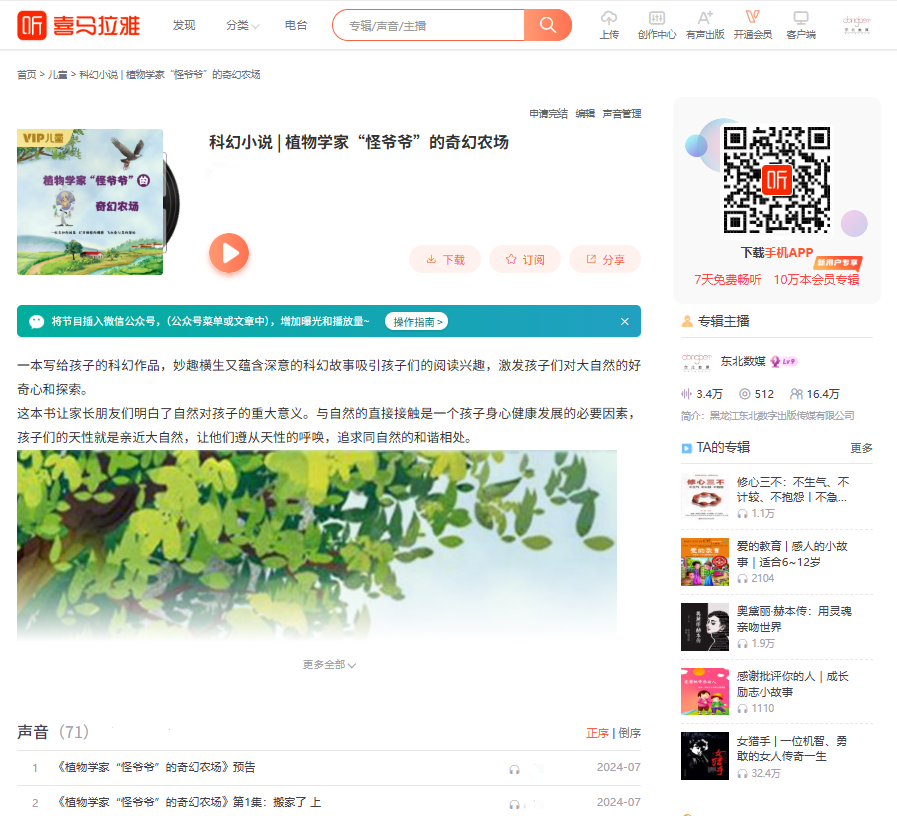Screen dimensions: 897x816
Task: Click the search box 专辑/声音/主播
Action: coord(430,25)
